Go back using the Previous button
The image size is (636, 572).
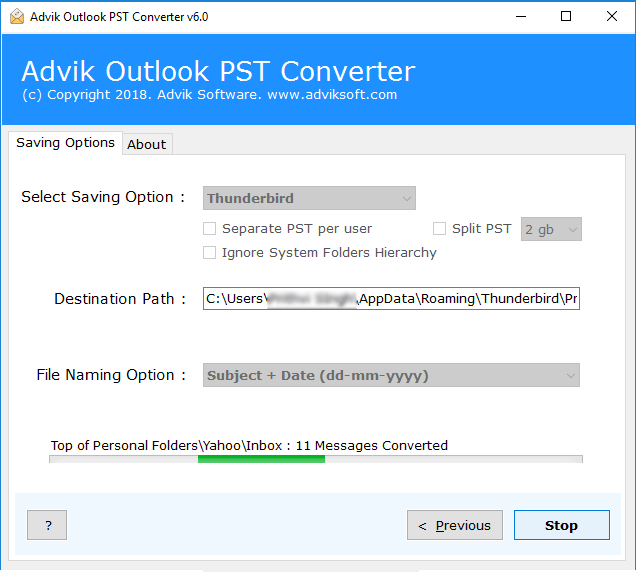point(455,525)
